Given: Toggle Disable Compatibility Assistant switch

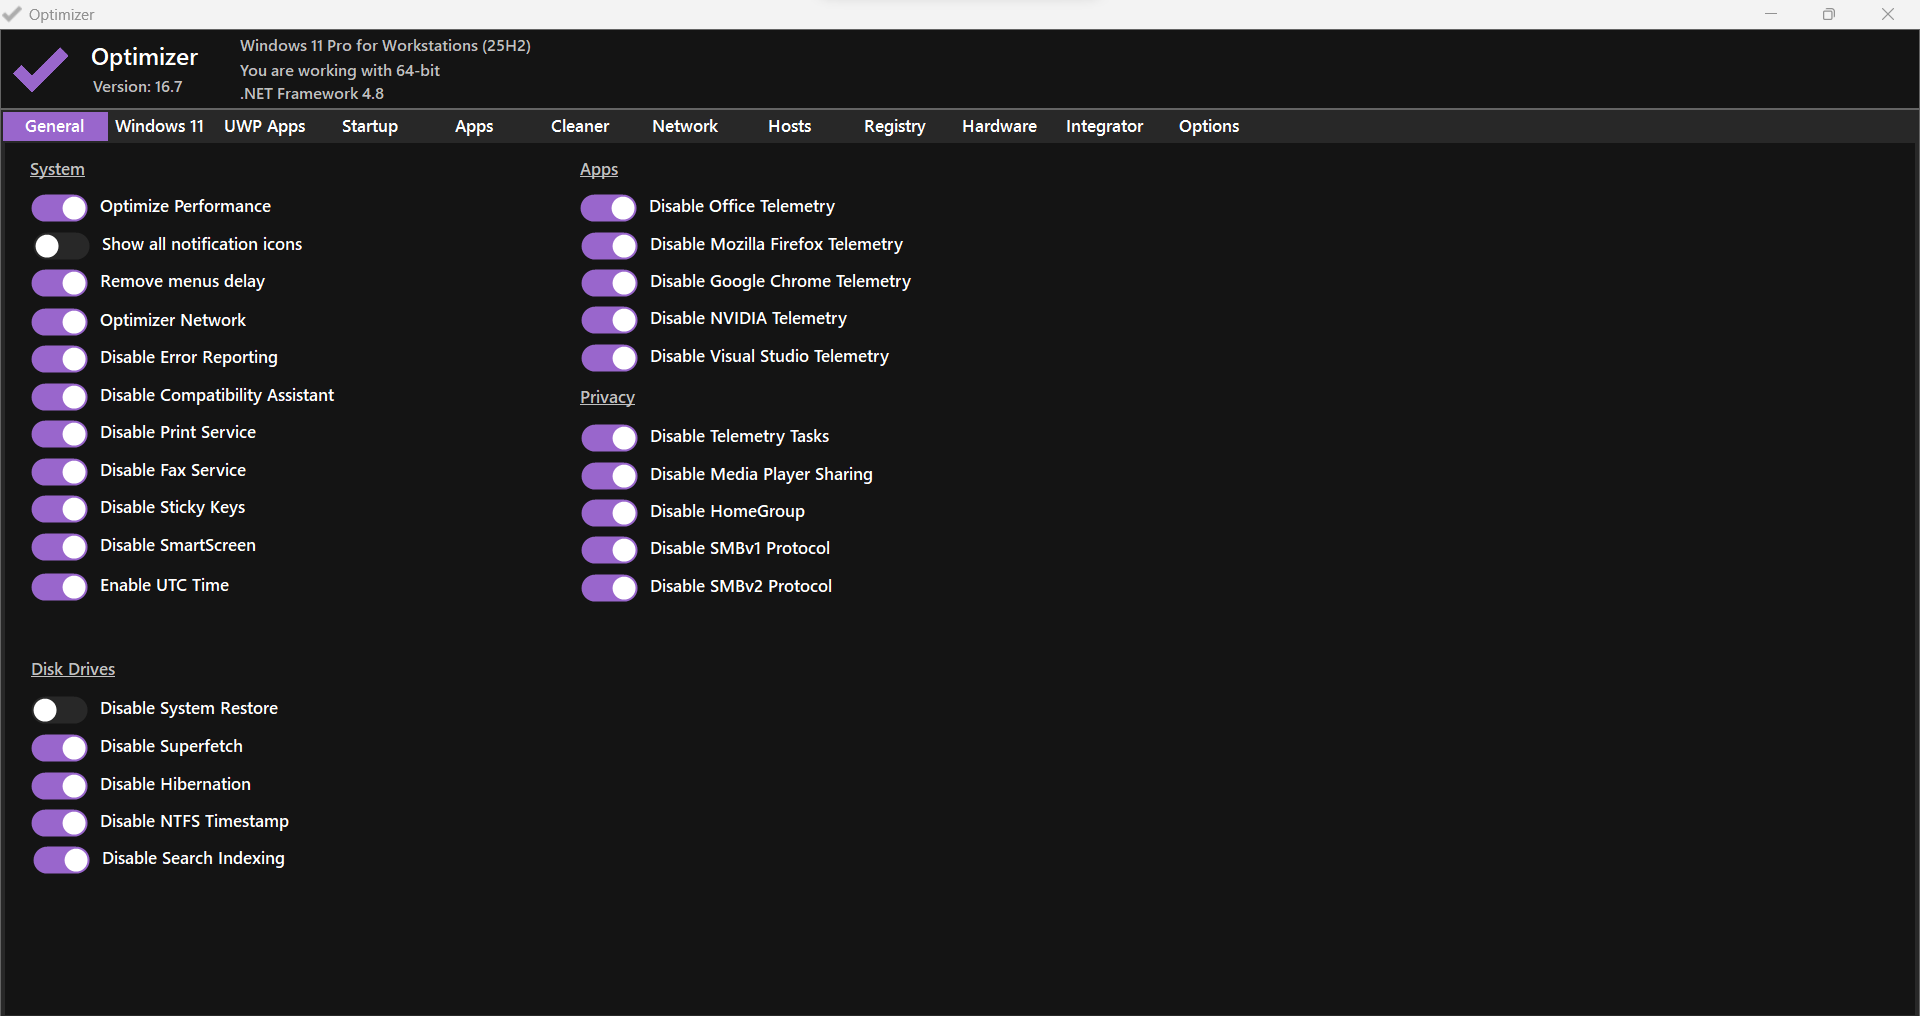Looking at the screenshot, I should point(60,397).
